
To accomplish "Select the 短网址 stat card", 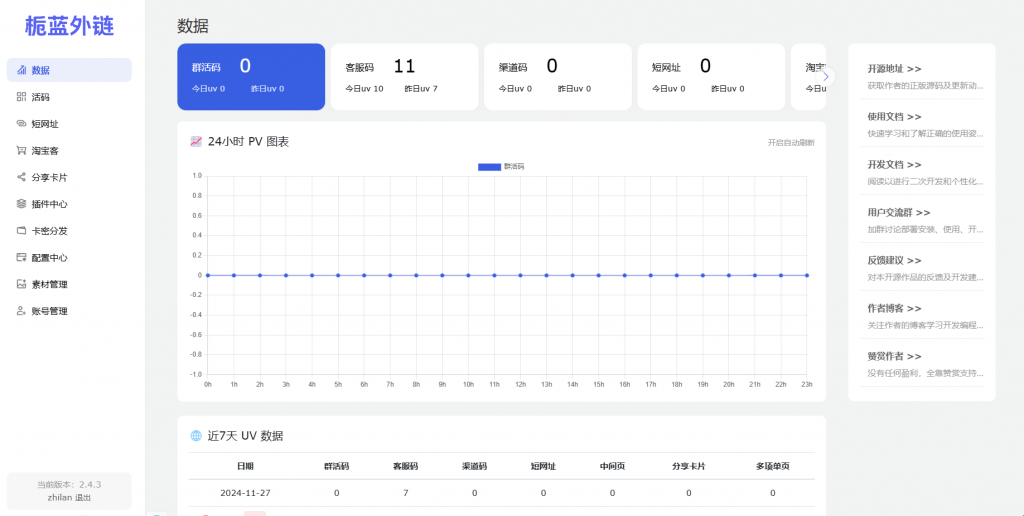I will (711, 76).
